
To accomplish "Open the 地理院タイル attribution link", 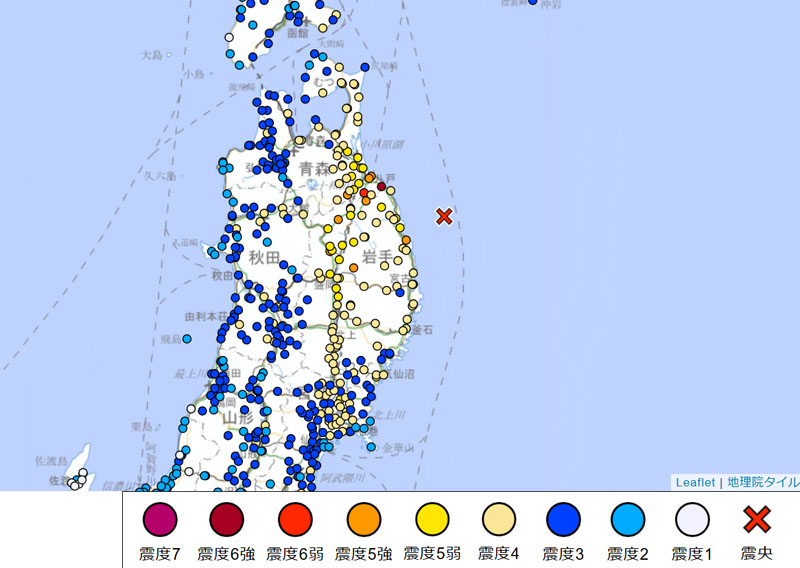I will point(763,482).
